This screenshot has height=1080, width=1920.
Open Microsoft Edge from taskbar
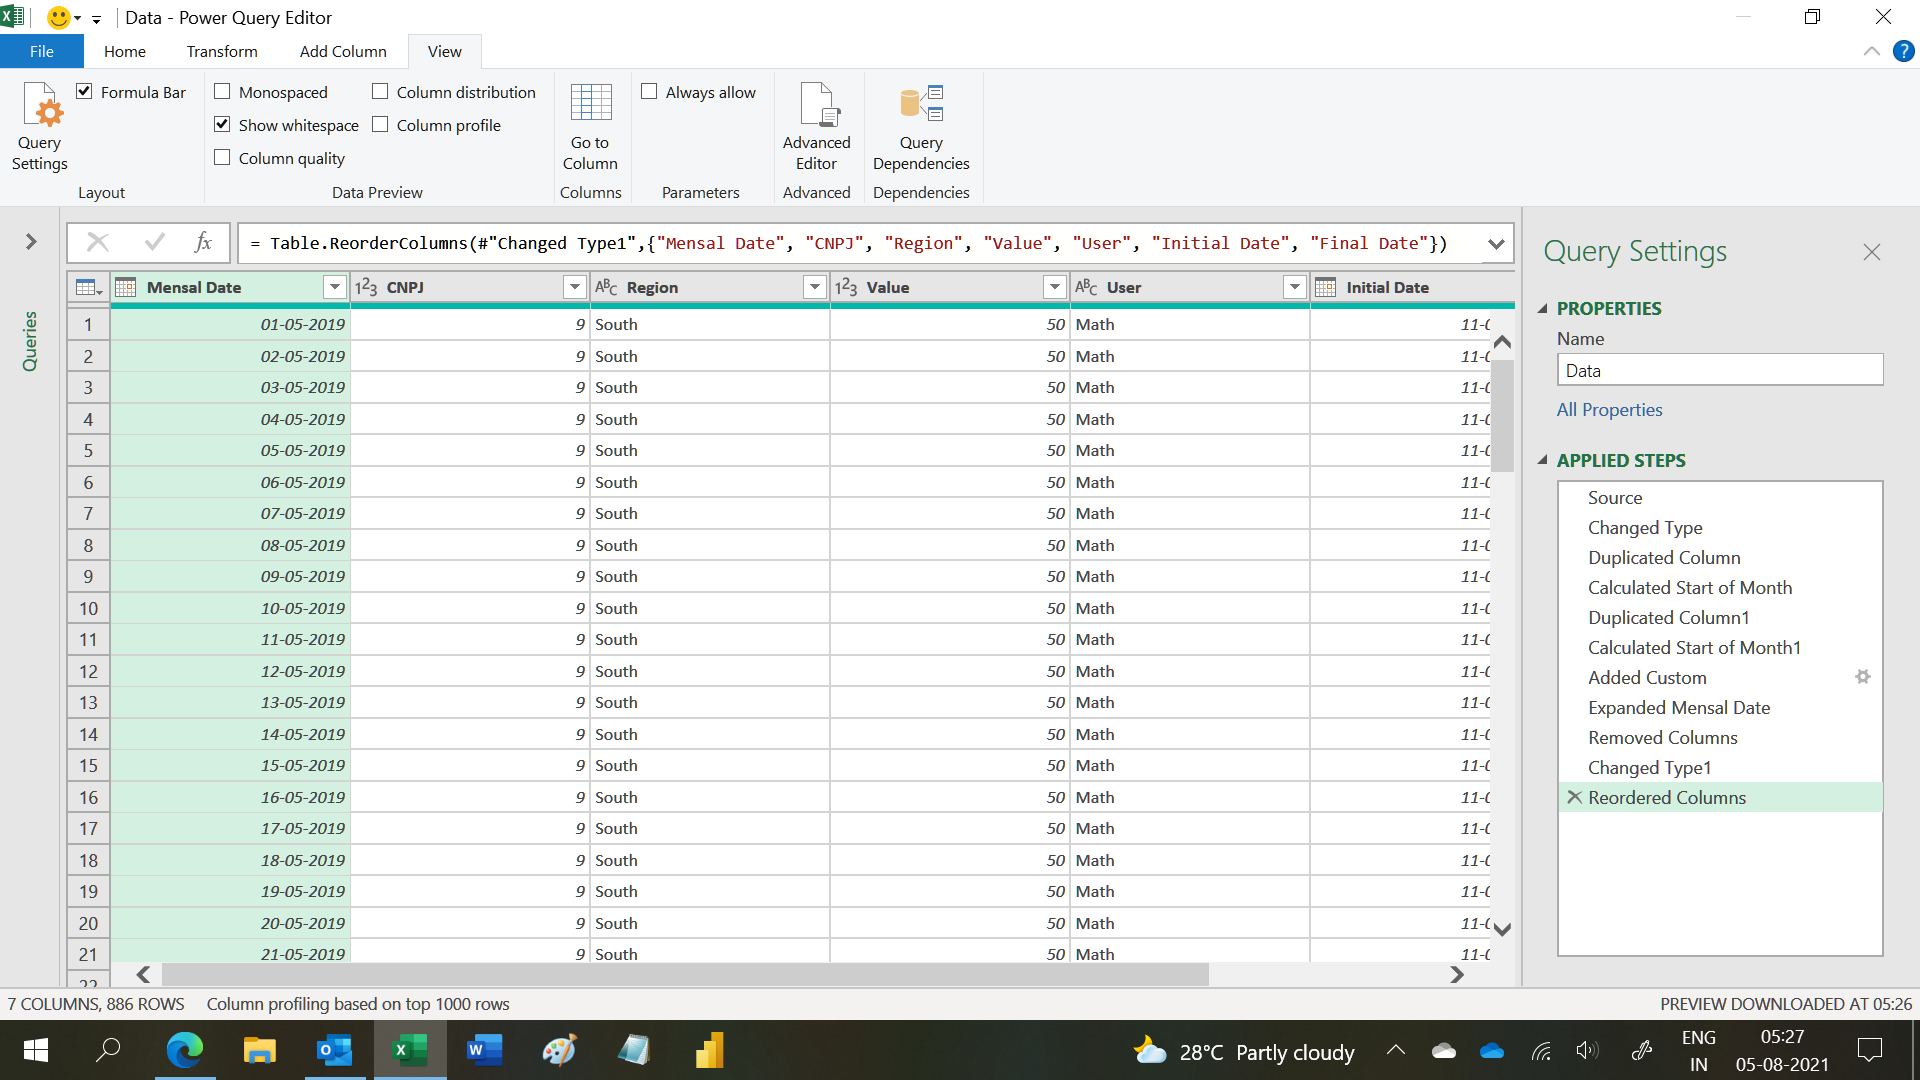click(185, 1050)
